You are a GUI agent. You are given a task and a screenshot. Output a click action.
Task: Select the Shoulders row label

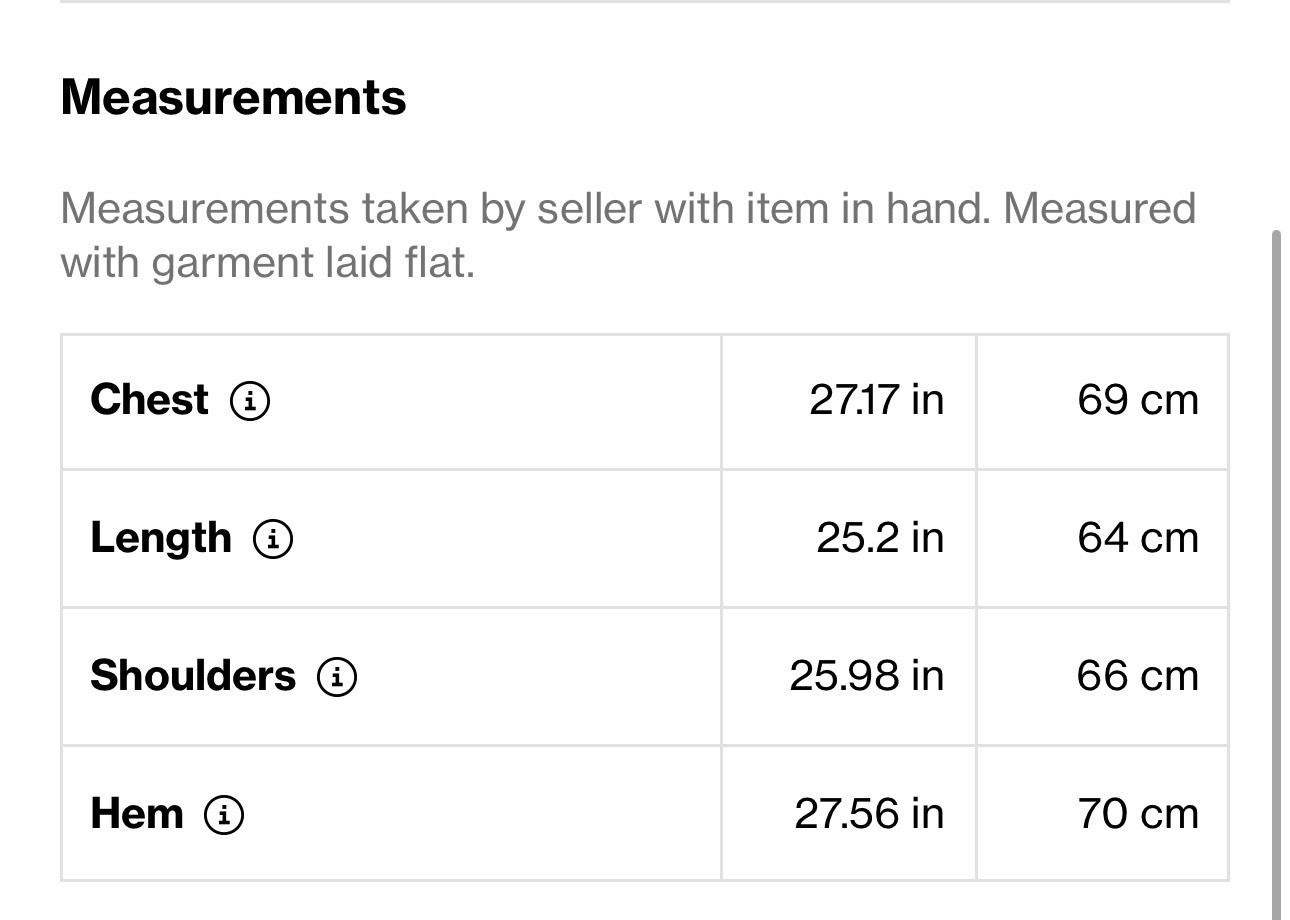coord(193,676)
